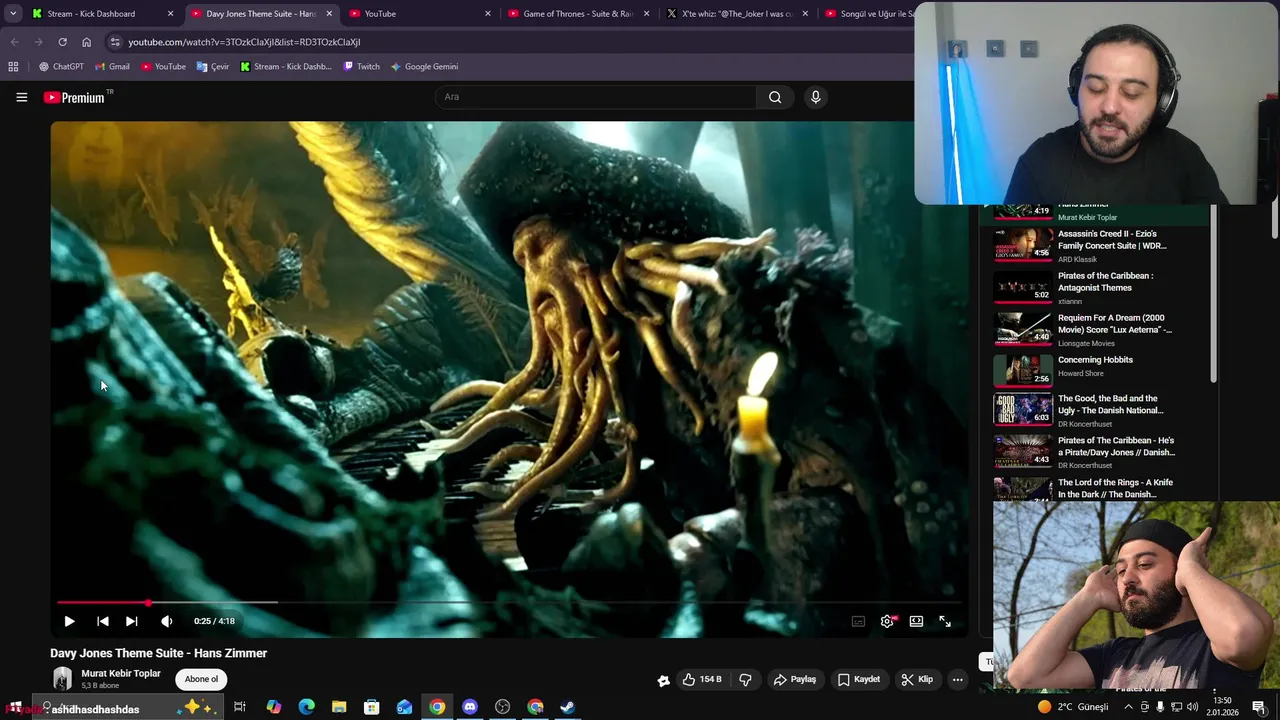Close the Game of Thrones tab
This screenshot has width=1280, height=720.
tap(646, 14)
